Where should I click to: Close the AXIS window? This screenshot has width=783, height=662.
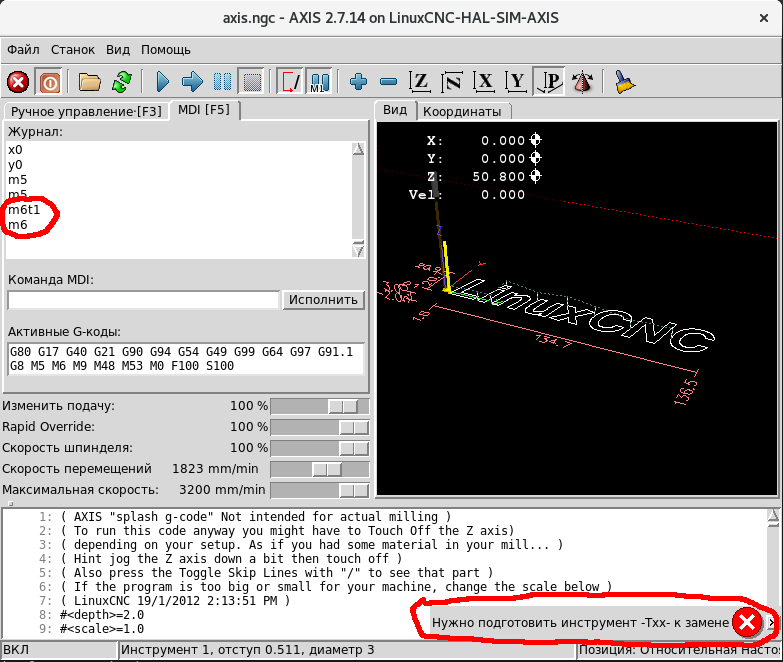point(764,18)
